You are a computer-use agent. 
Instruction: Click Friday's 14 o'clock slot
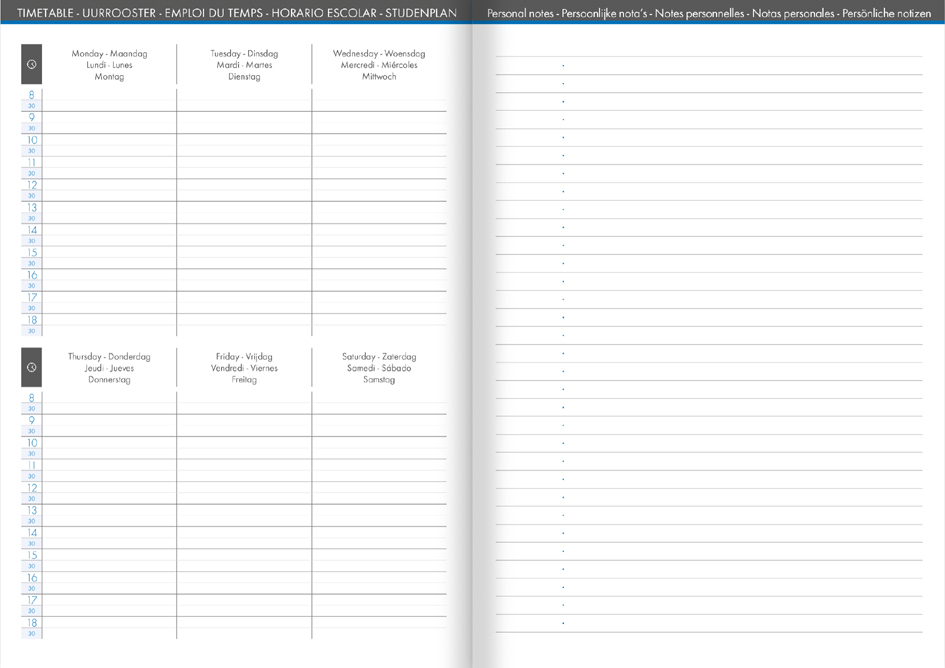(x=244, y=538)
